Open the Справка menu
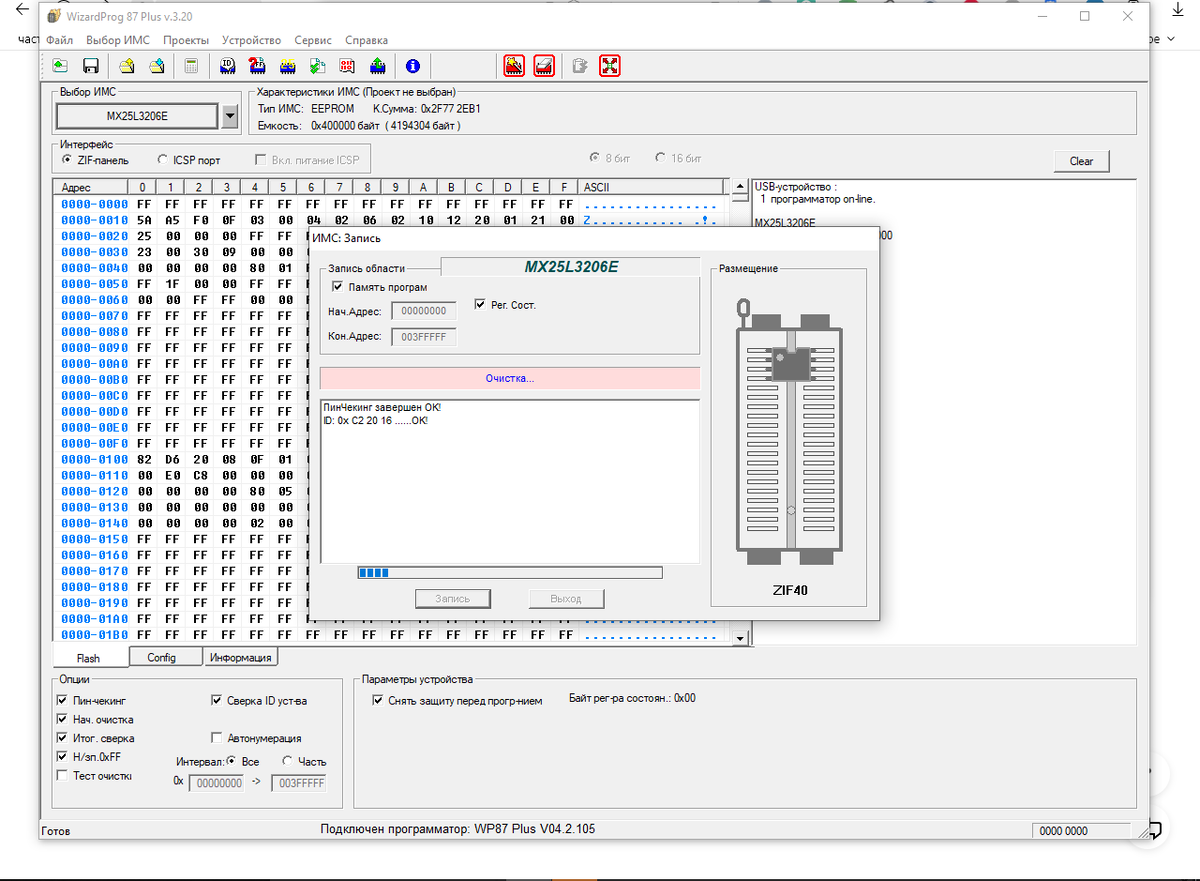This screenshot has width=1200, height=881. click(366, 40)
